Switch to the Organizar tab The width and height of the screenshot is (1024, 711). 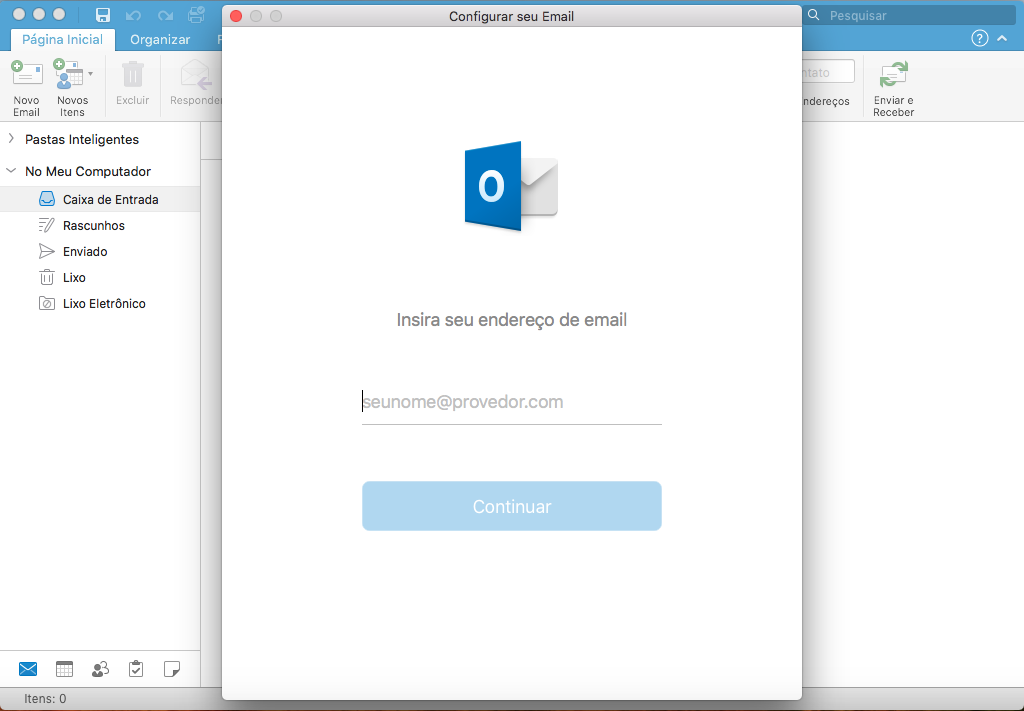click(160, 40)
